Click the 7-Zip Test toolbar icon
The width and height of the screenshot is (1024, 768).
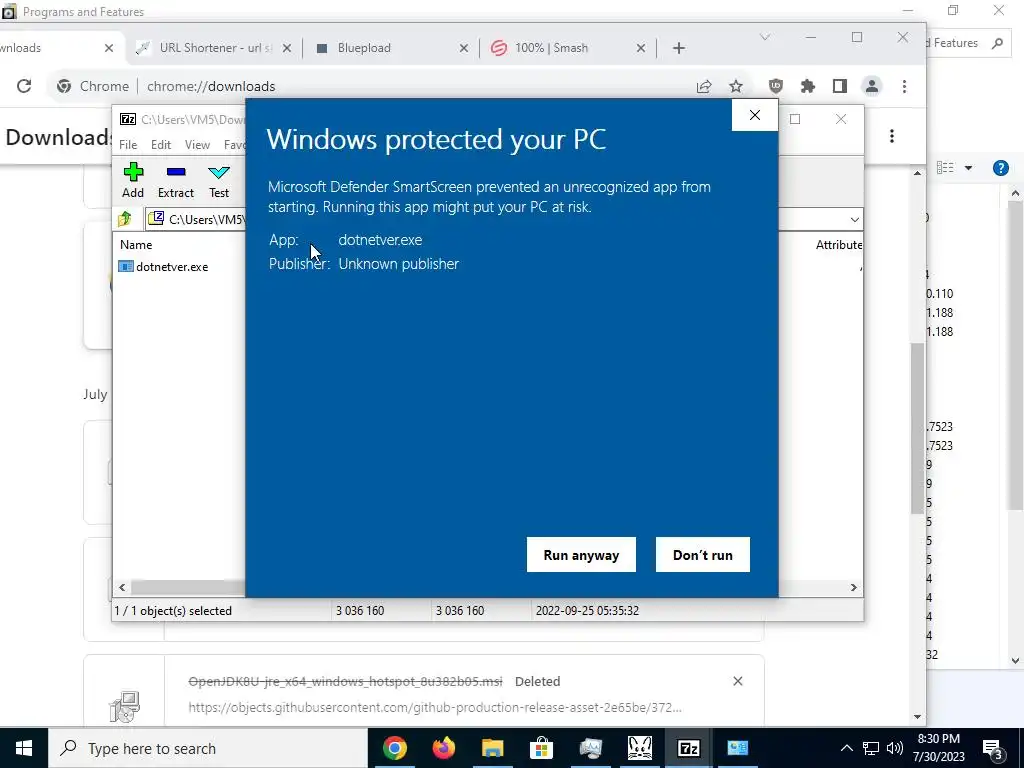pyautogui.click(x=219, y=180)
